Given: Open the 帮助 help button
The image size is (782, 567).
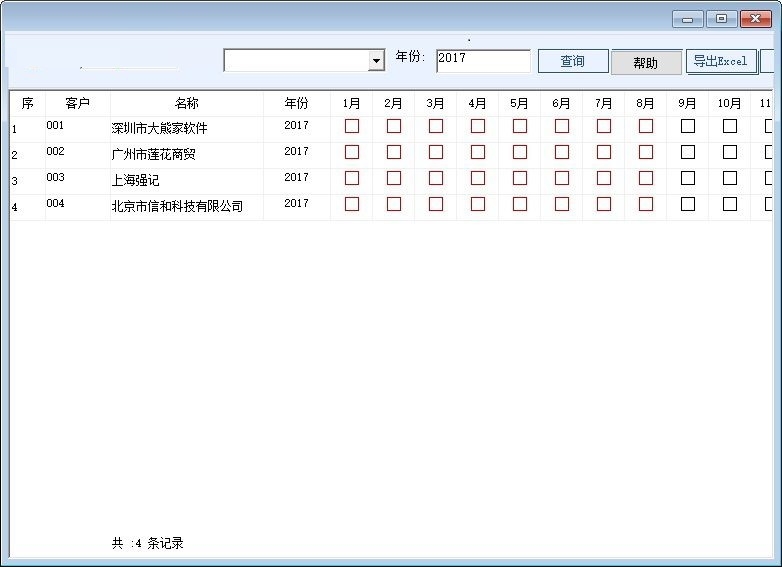Looking at the screenshot, I should click(646, 63).
